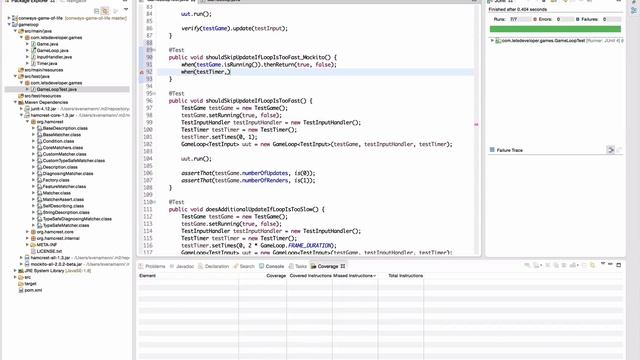The image size is (640, 360).
Task: Select StringDescription.class in the tree
Action: click(x=66, y=212)
